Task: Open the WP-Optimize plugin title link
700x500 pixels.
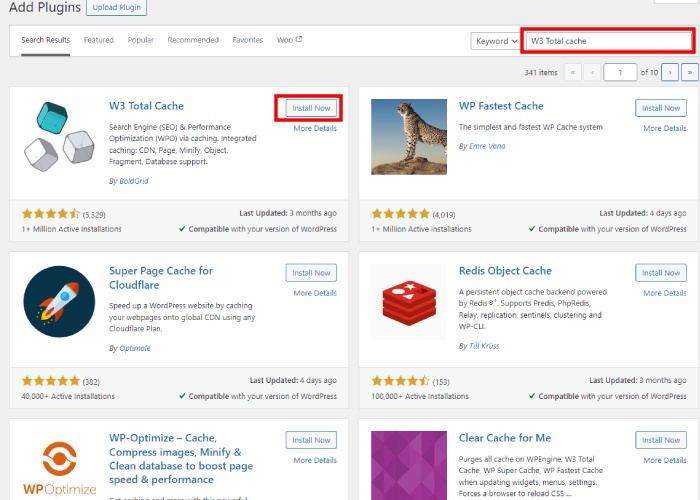Action: click(181, 458)
